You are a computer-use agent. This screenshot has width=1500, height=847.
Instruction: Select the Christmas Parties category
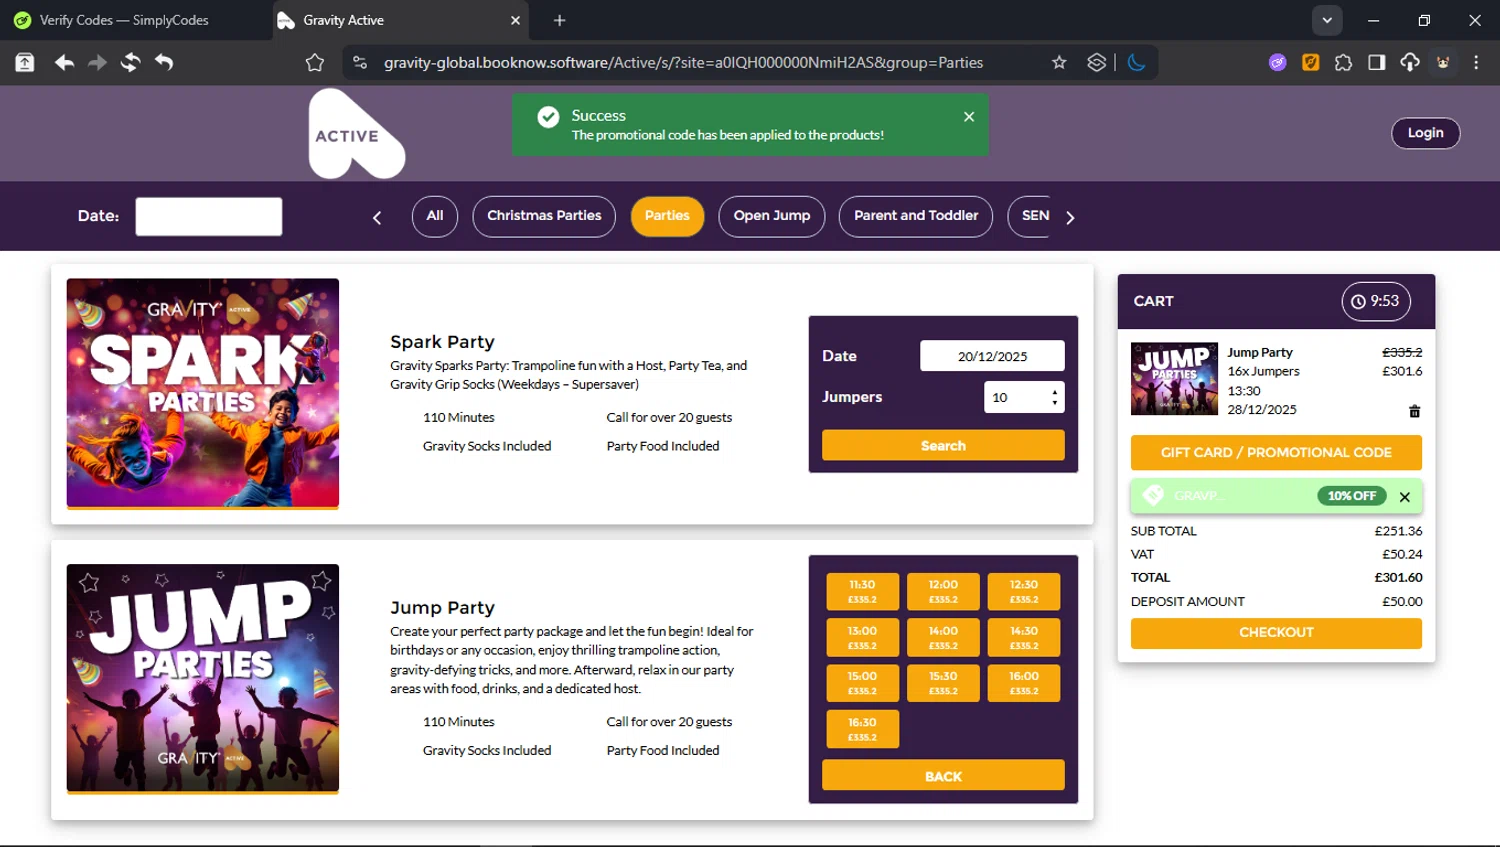pos(544,216)
